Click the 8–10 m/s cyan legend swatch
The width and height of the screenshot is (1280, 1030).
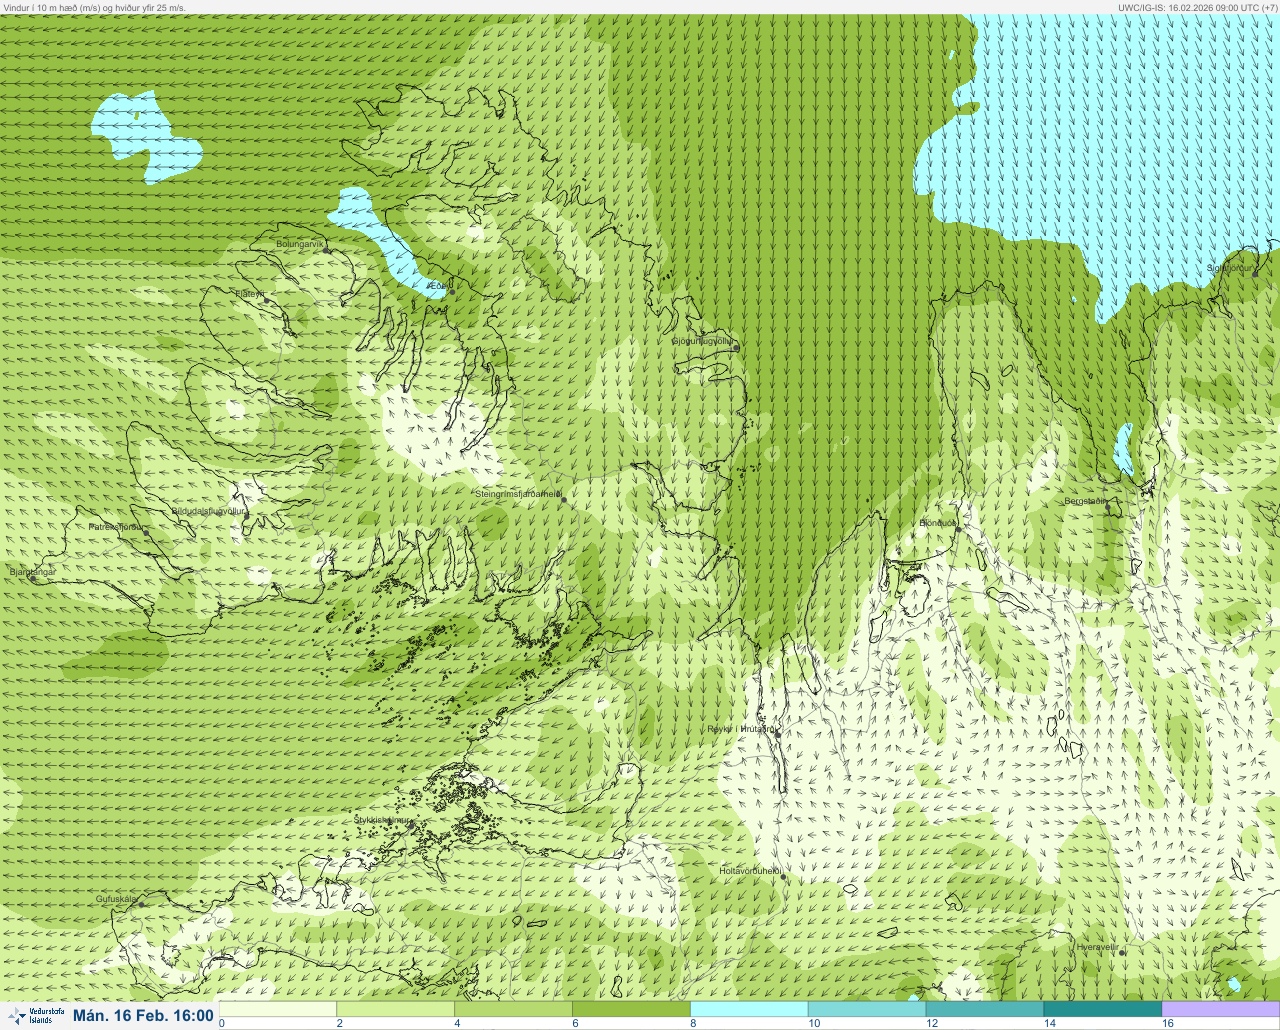click(x=750, y=1009)
